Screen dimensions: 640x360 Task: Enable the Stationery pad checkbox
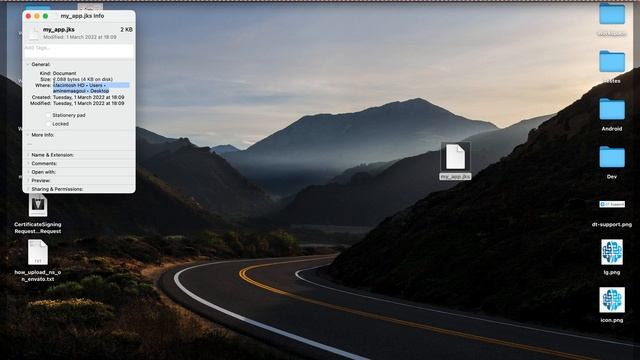pyautogui.click(x=48, y=116)
